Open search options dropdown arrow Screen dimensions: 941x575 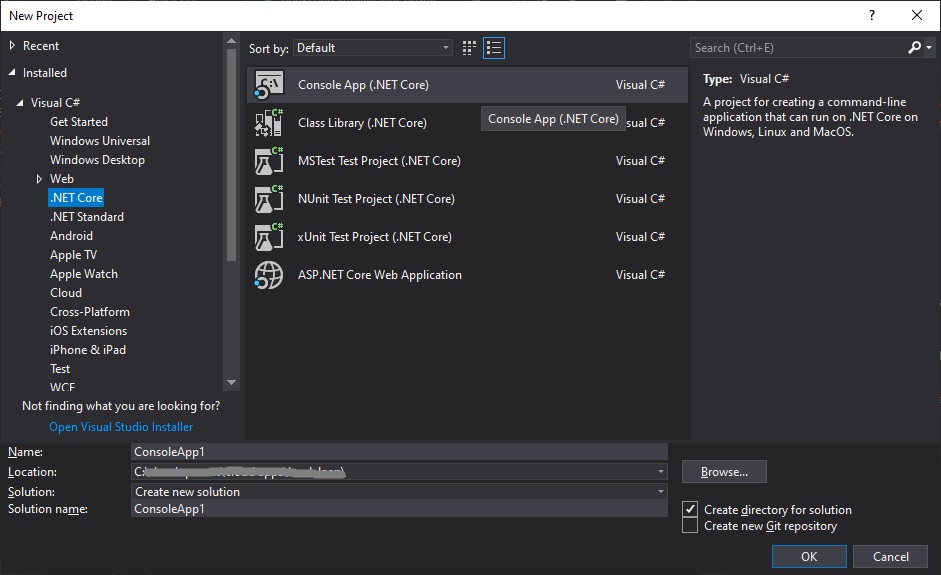coord(929,47)
